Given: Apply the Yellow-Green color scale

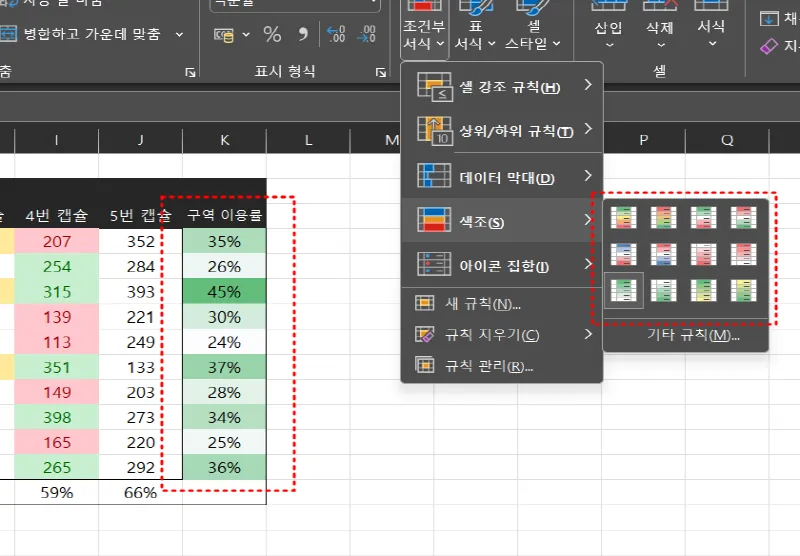Looking at the screenshot, I should coord(743,291).
